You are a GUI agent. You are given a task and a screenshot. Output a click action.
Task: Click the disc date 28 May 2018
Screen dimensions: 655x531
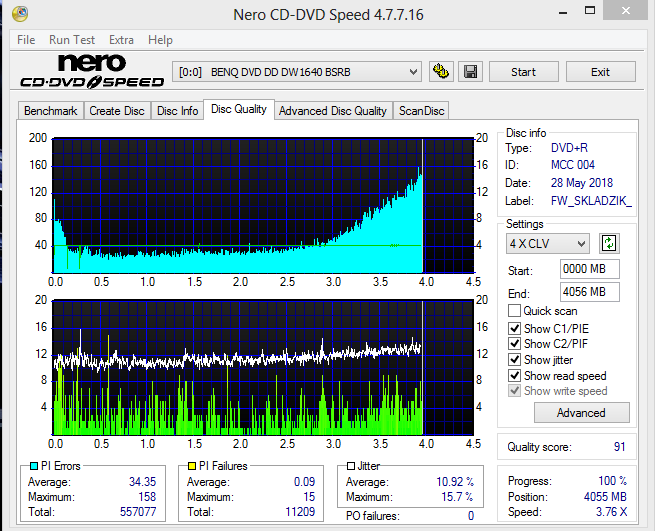point(581,183)
